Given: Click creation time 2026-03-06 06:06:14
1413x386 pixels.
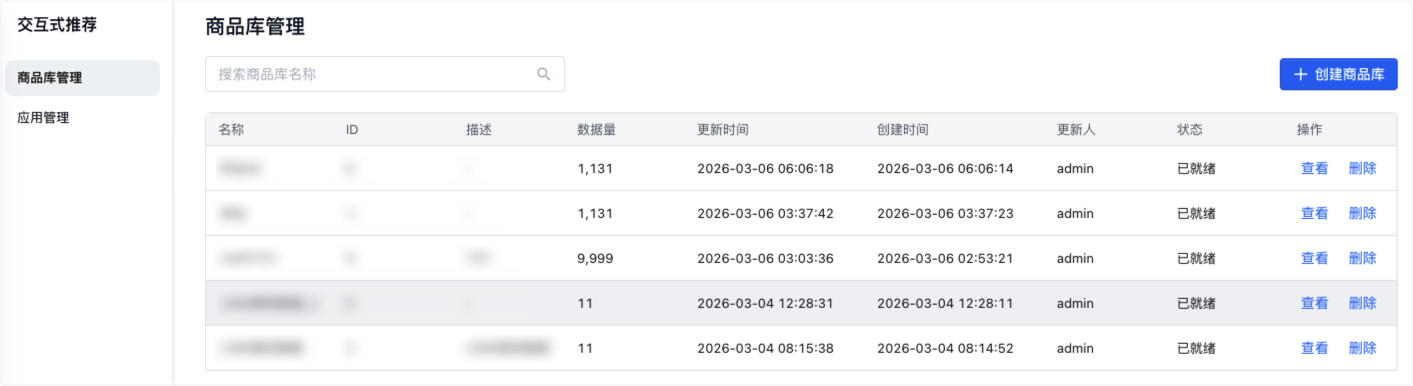Looking at the screenshot, I should point(945,168).
